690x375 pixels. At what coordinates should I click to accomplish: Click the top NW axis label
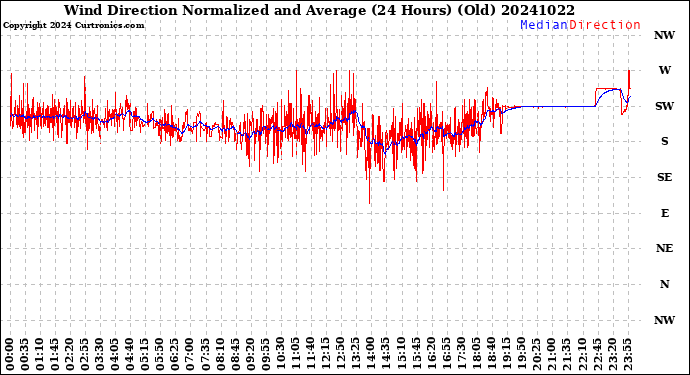[x=664, y=35]
